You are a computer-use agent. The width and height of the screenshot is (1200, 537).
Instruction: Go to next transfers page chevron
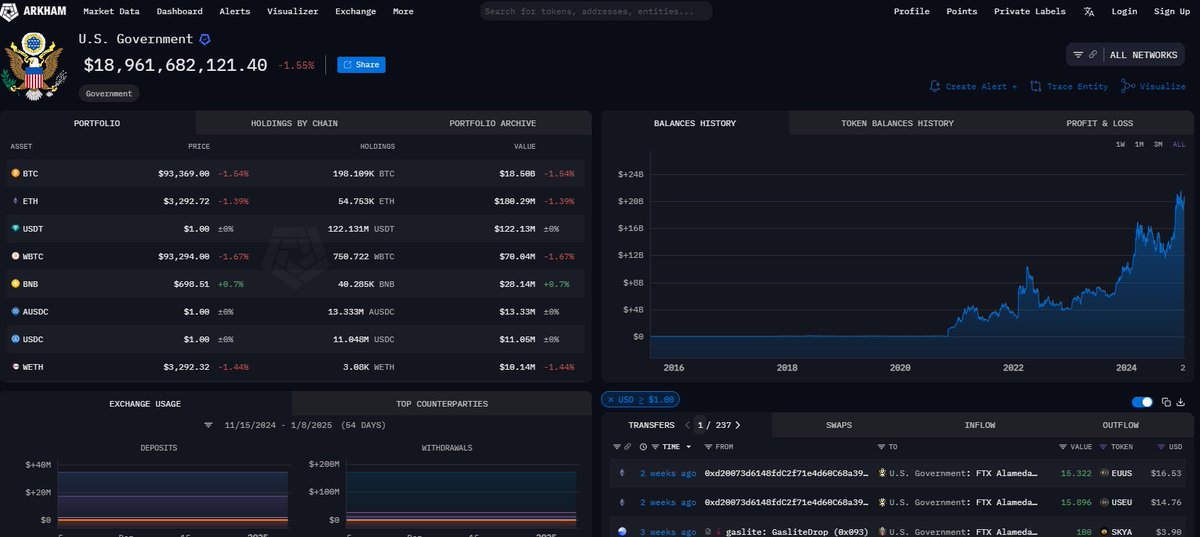tap(738, 425)
